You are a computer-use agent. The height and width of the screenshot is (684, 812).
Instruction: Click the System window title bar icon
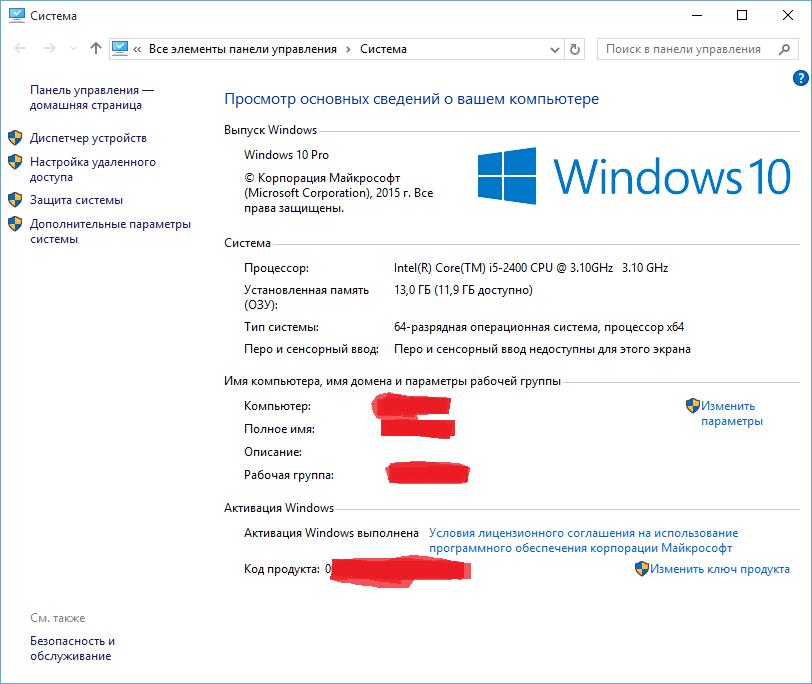[17, 16]
